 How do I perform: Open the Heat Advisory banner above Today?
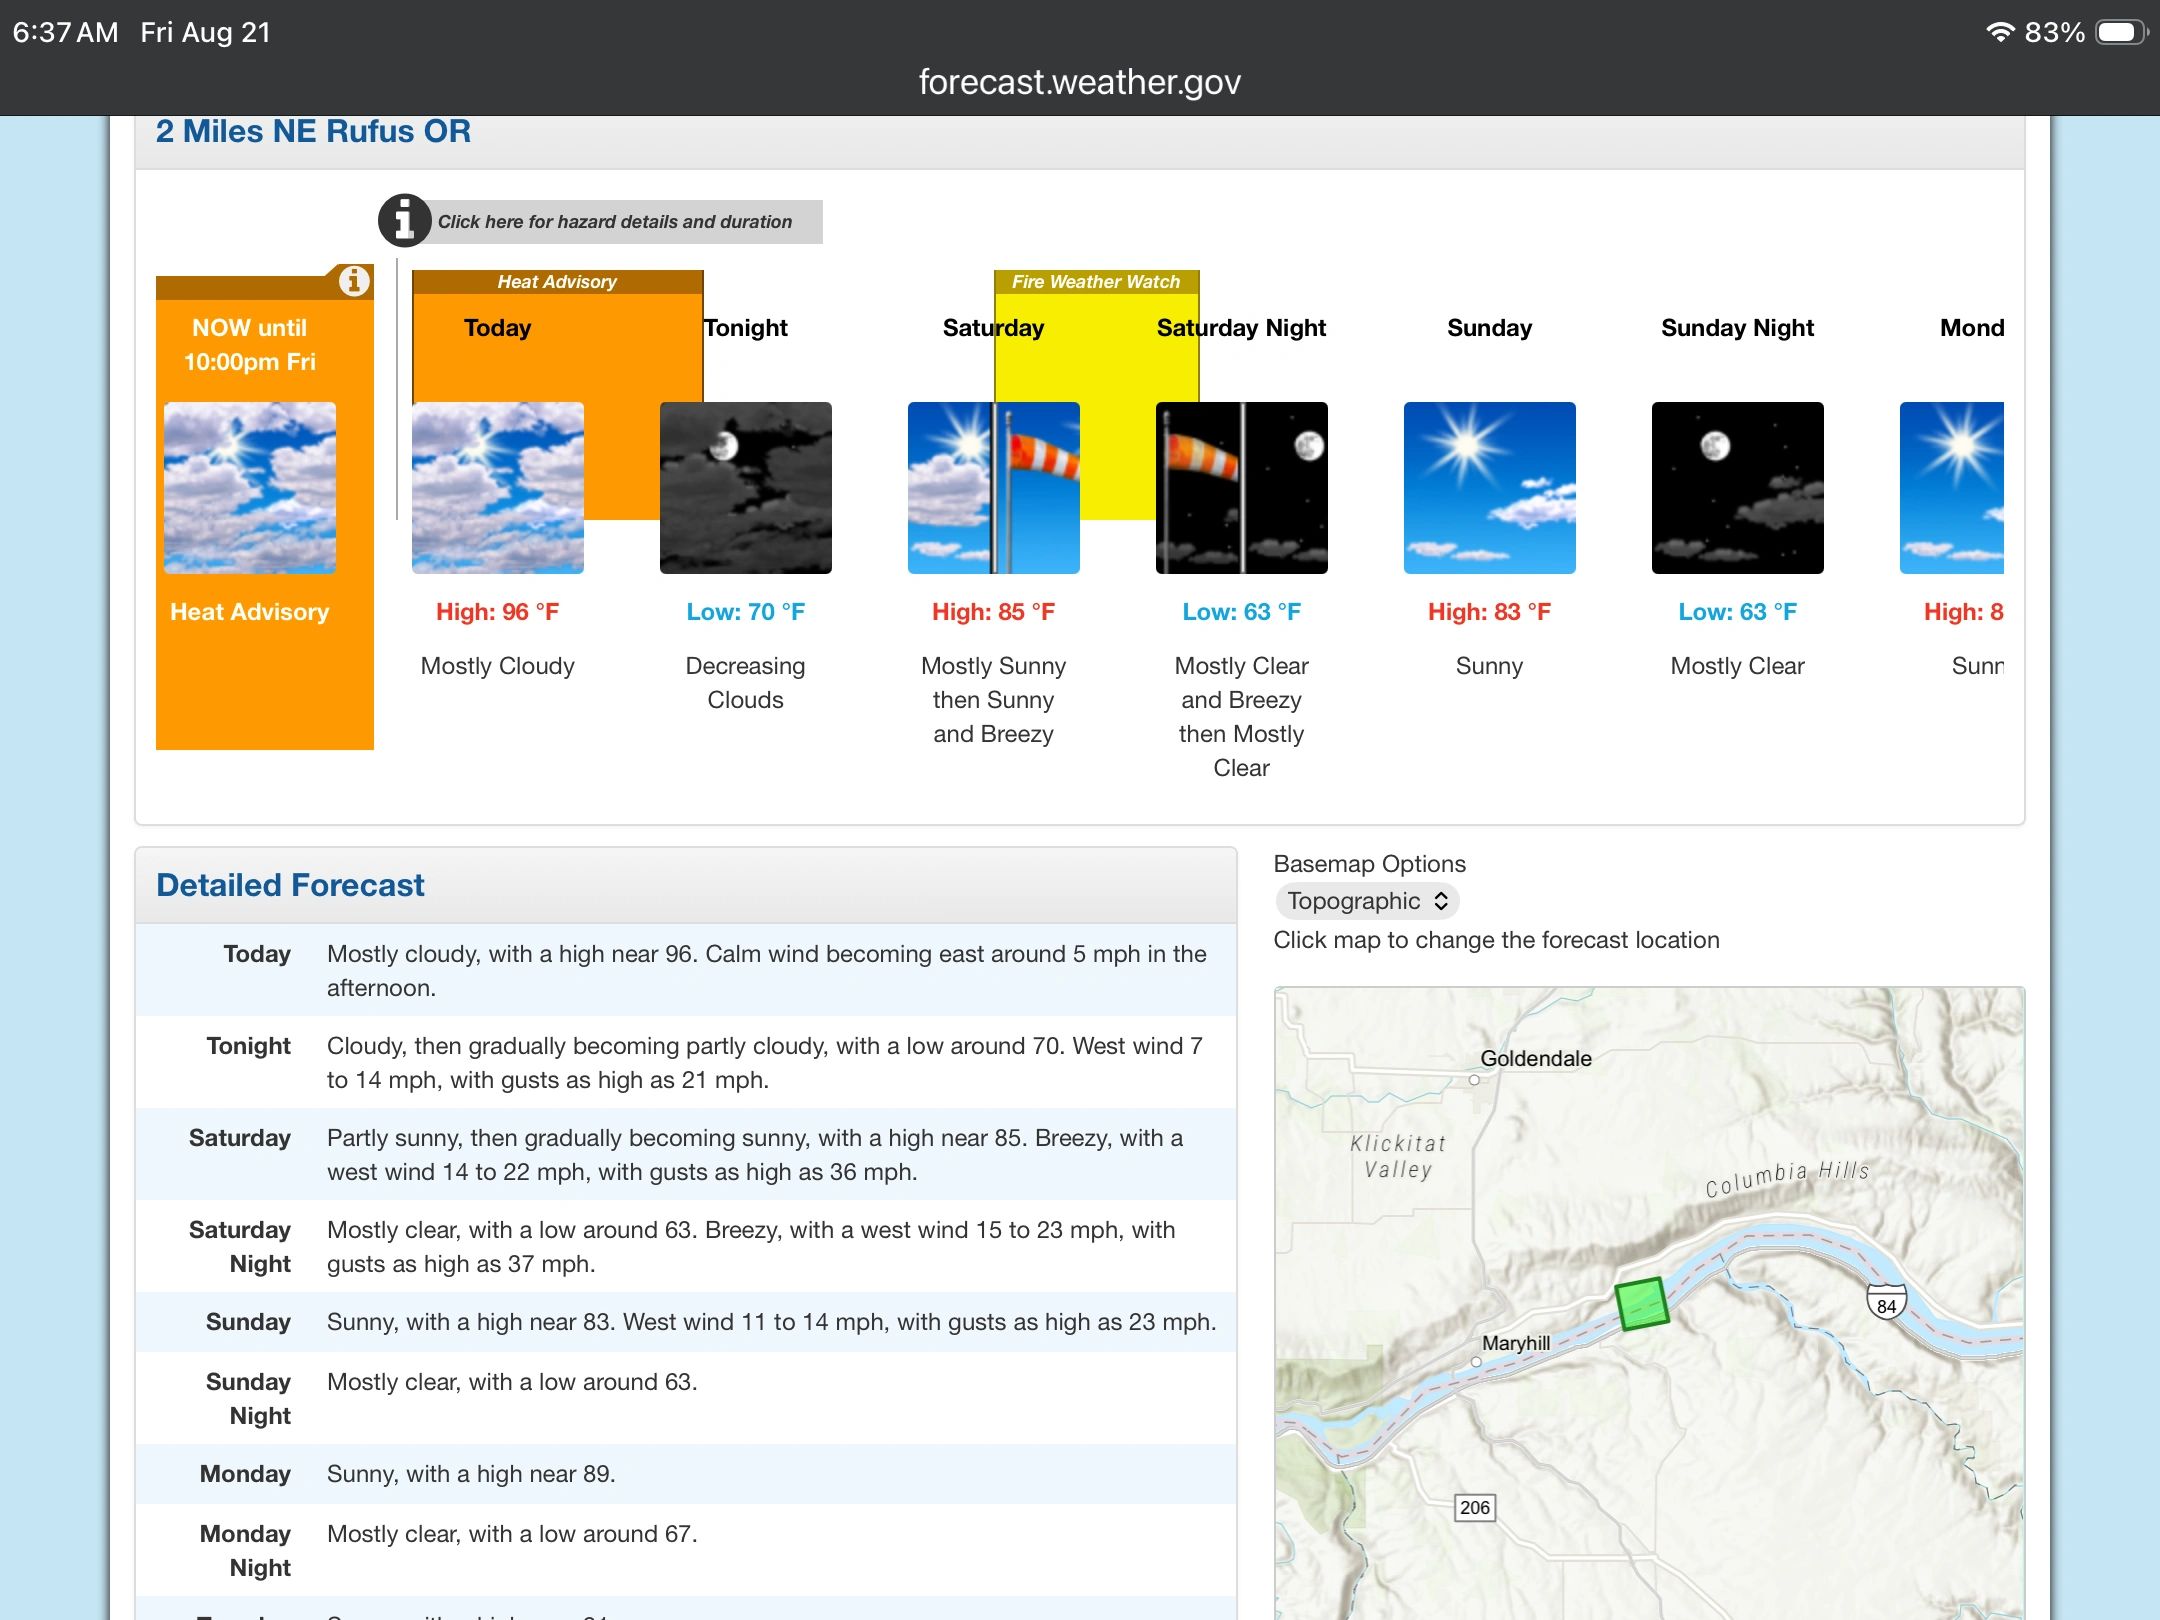click(558, 282)
